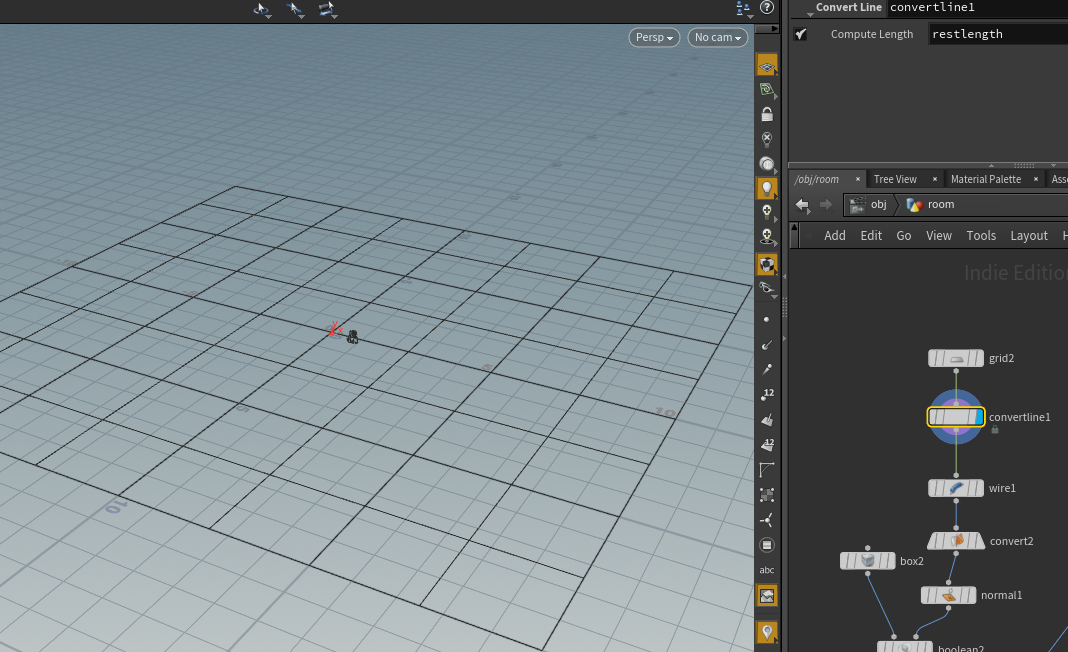Select the convert2 node
This screenshot has width=1068, height=652.
(956, 541)
